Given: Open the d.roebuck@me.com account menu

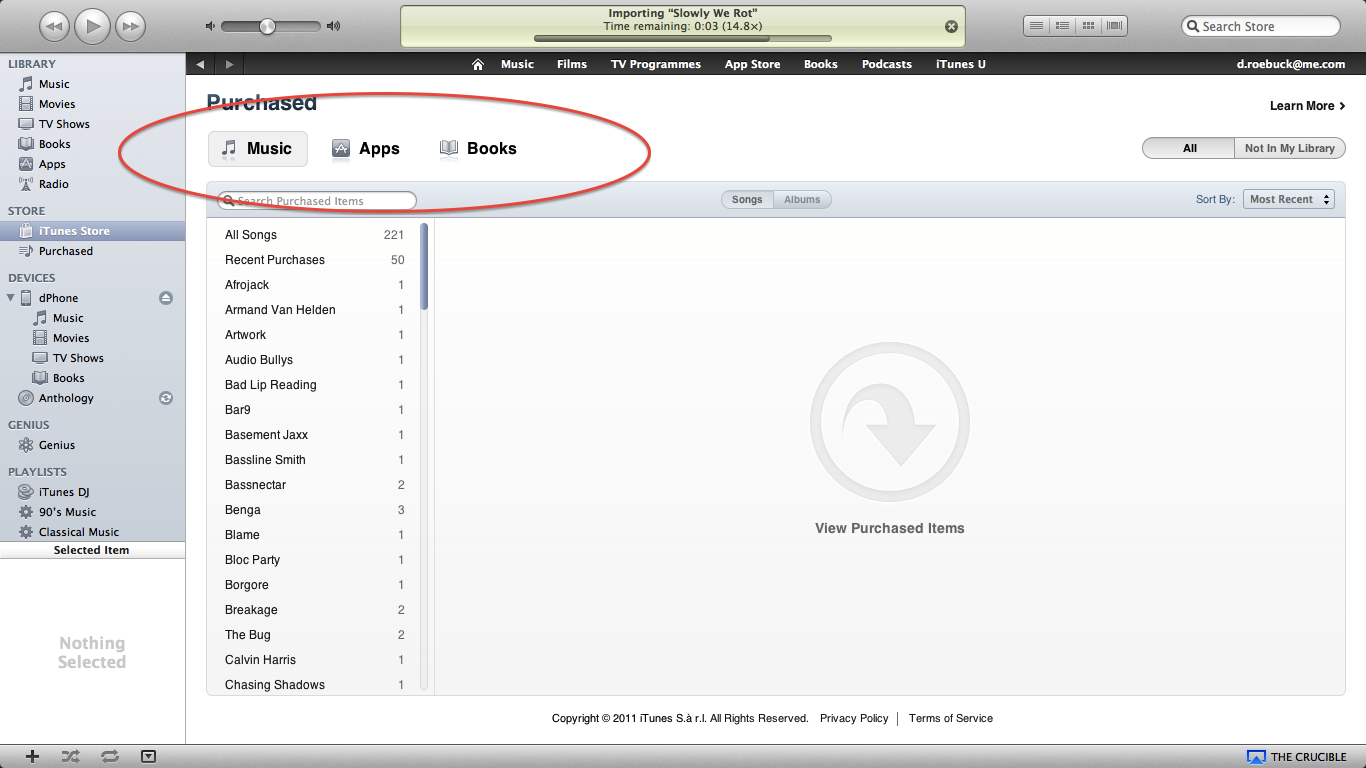Looking at the screenshot, I should click(1291, 64).
